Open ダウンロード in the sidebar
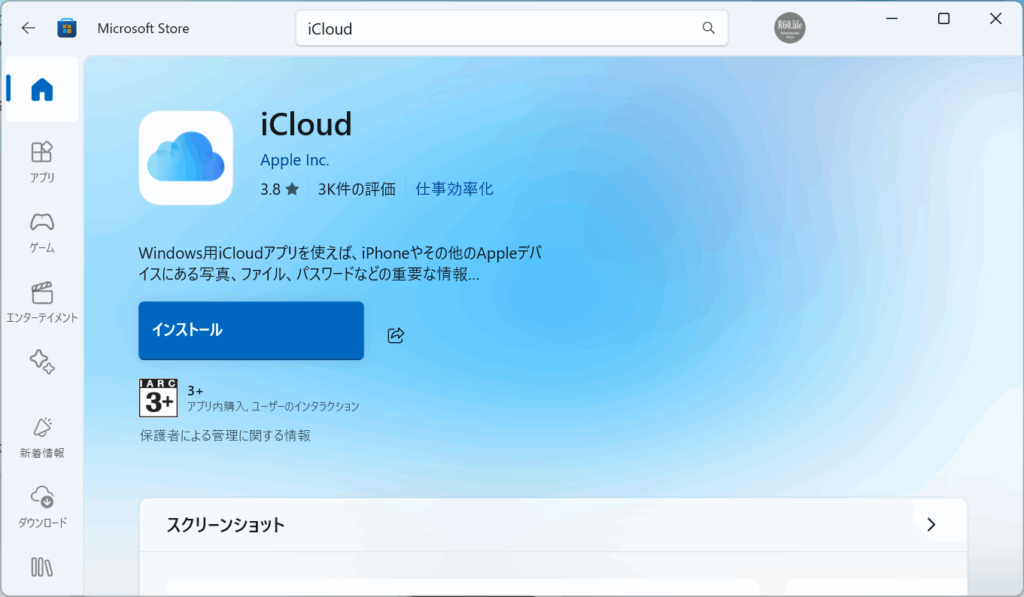1024x597 pixels. (42, 505)
